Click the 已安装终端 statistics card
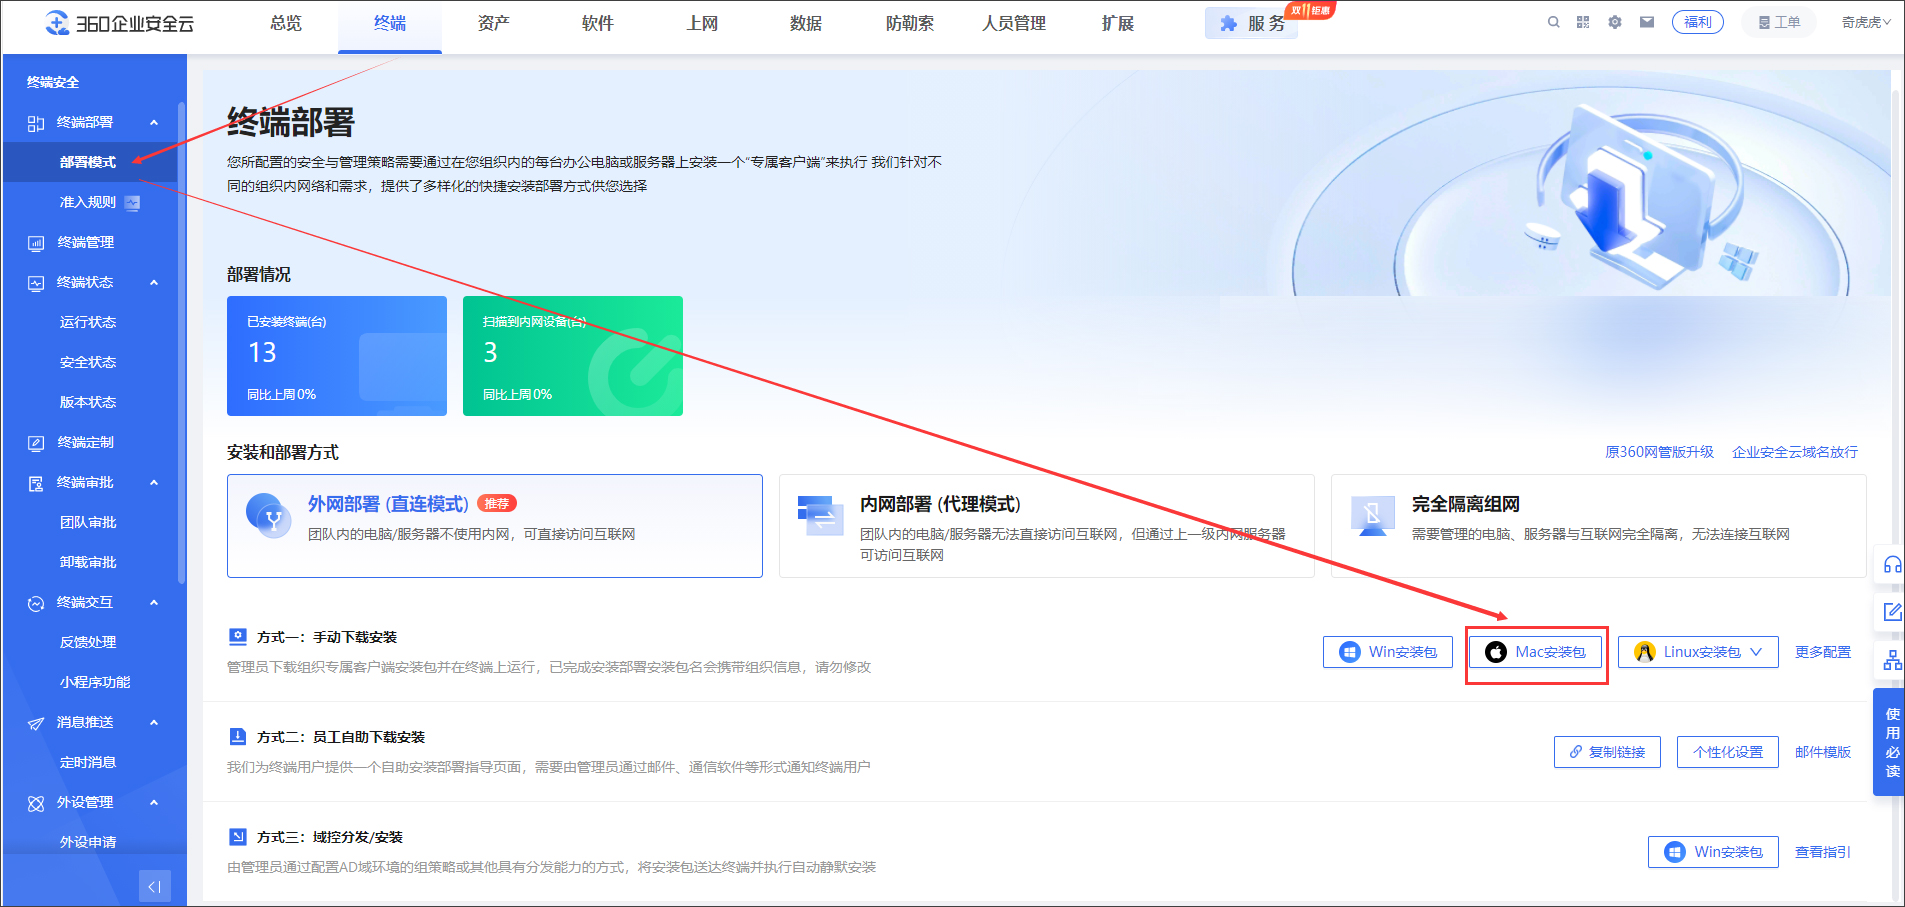The width and height of the screenshot is (1905, 907). (336, 356)
